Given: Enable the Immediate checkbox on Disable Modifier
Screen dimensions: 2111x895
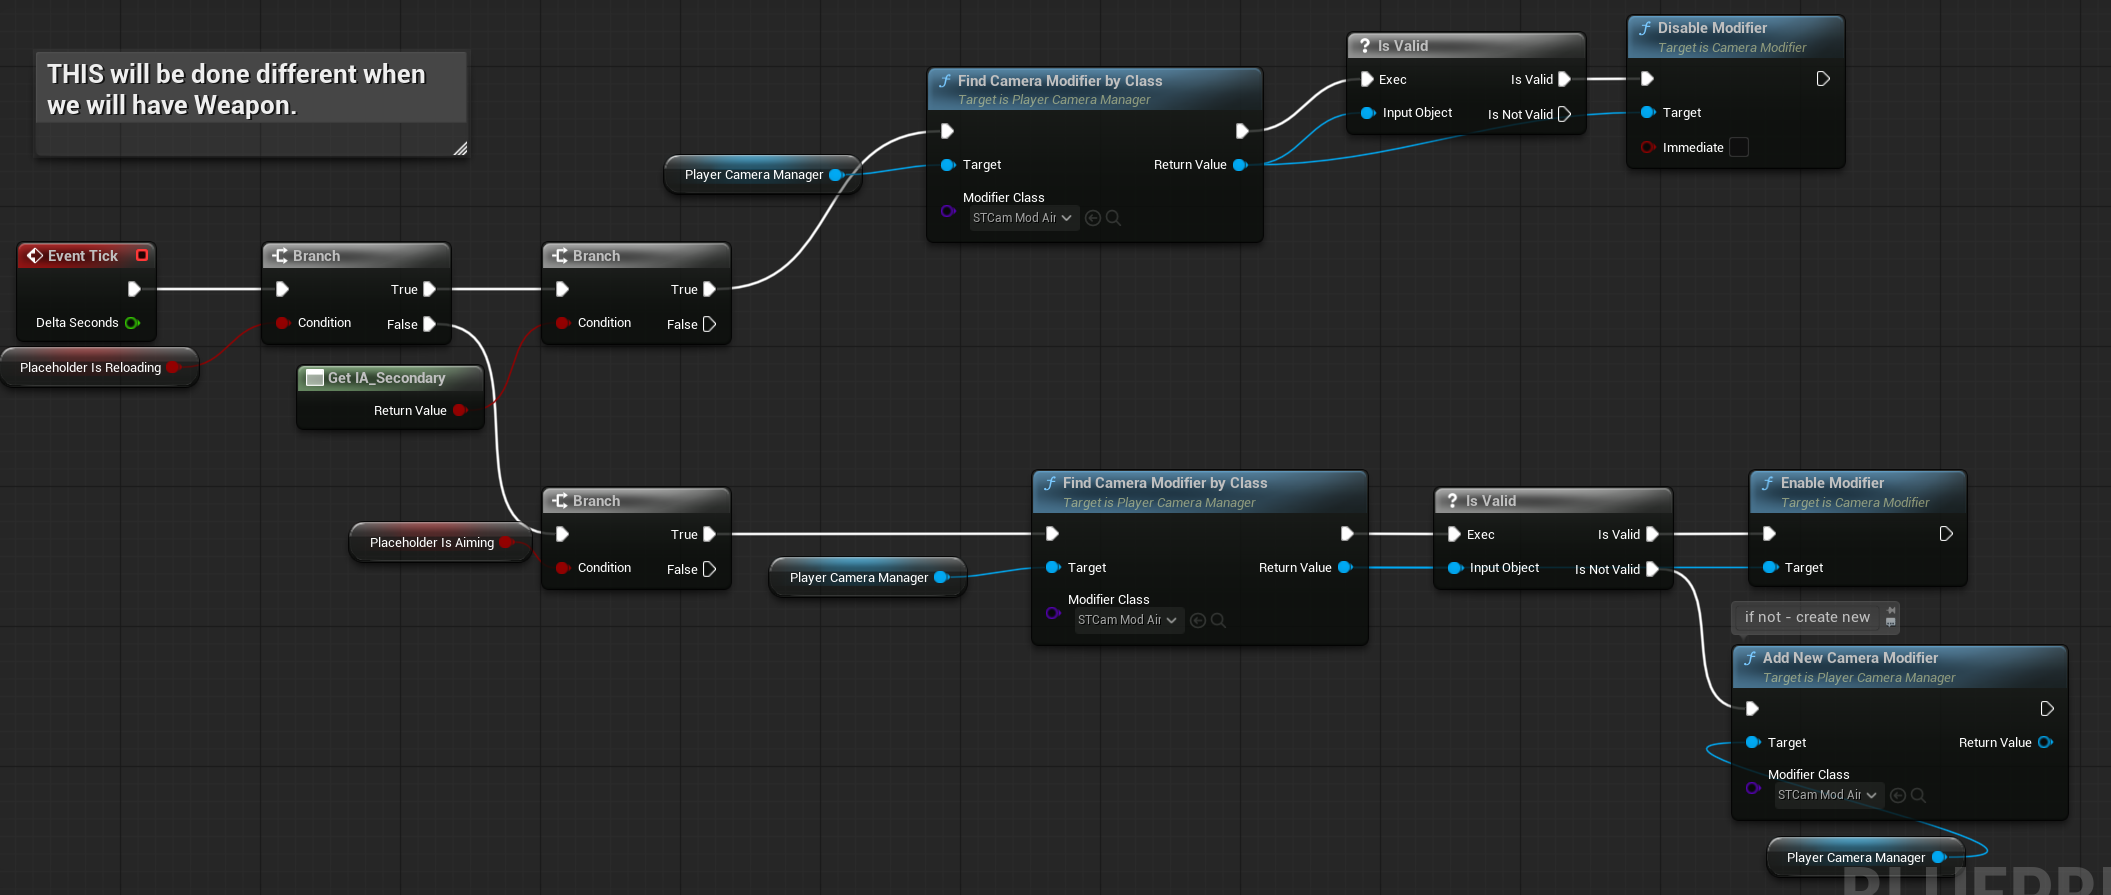Looking at the screenshot, I should (x=1739, y=147).
